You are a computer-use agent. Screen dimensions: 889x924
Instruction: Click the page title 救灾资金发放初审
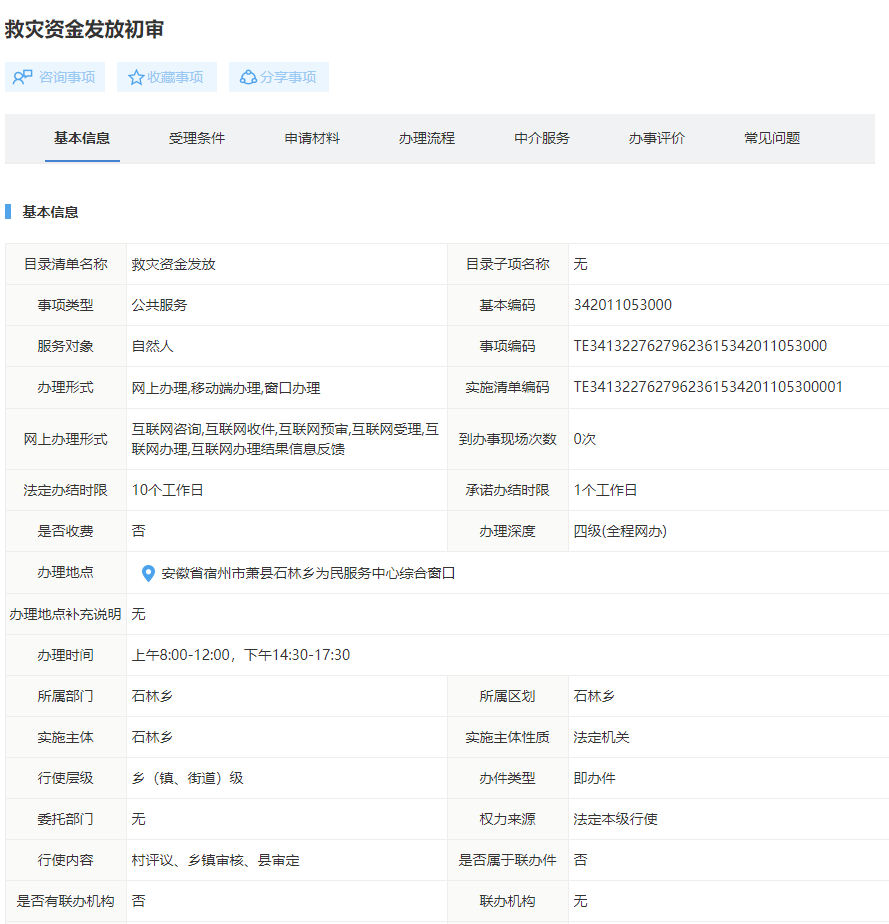point(84,29)
